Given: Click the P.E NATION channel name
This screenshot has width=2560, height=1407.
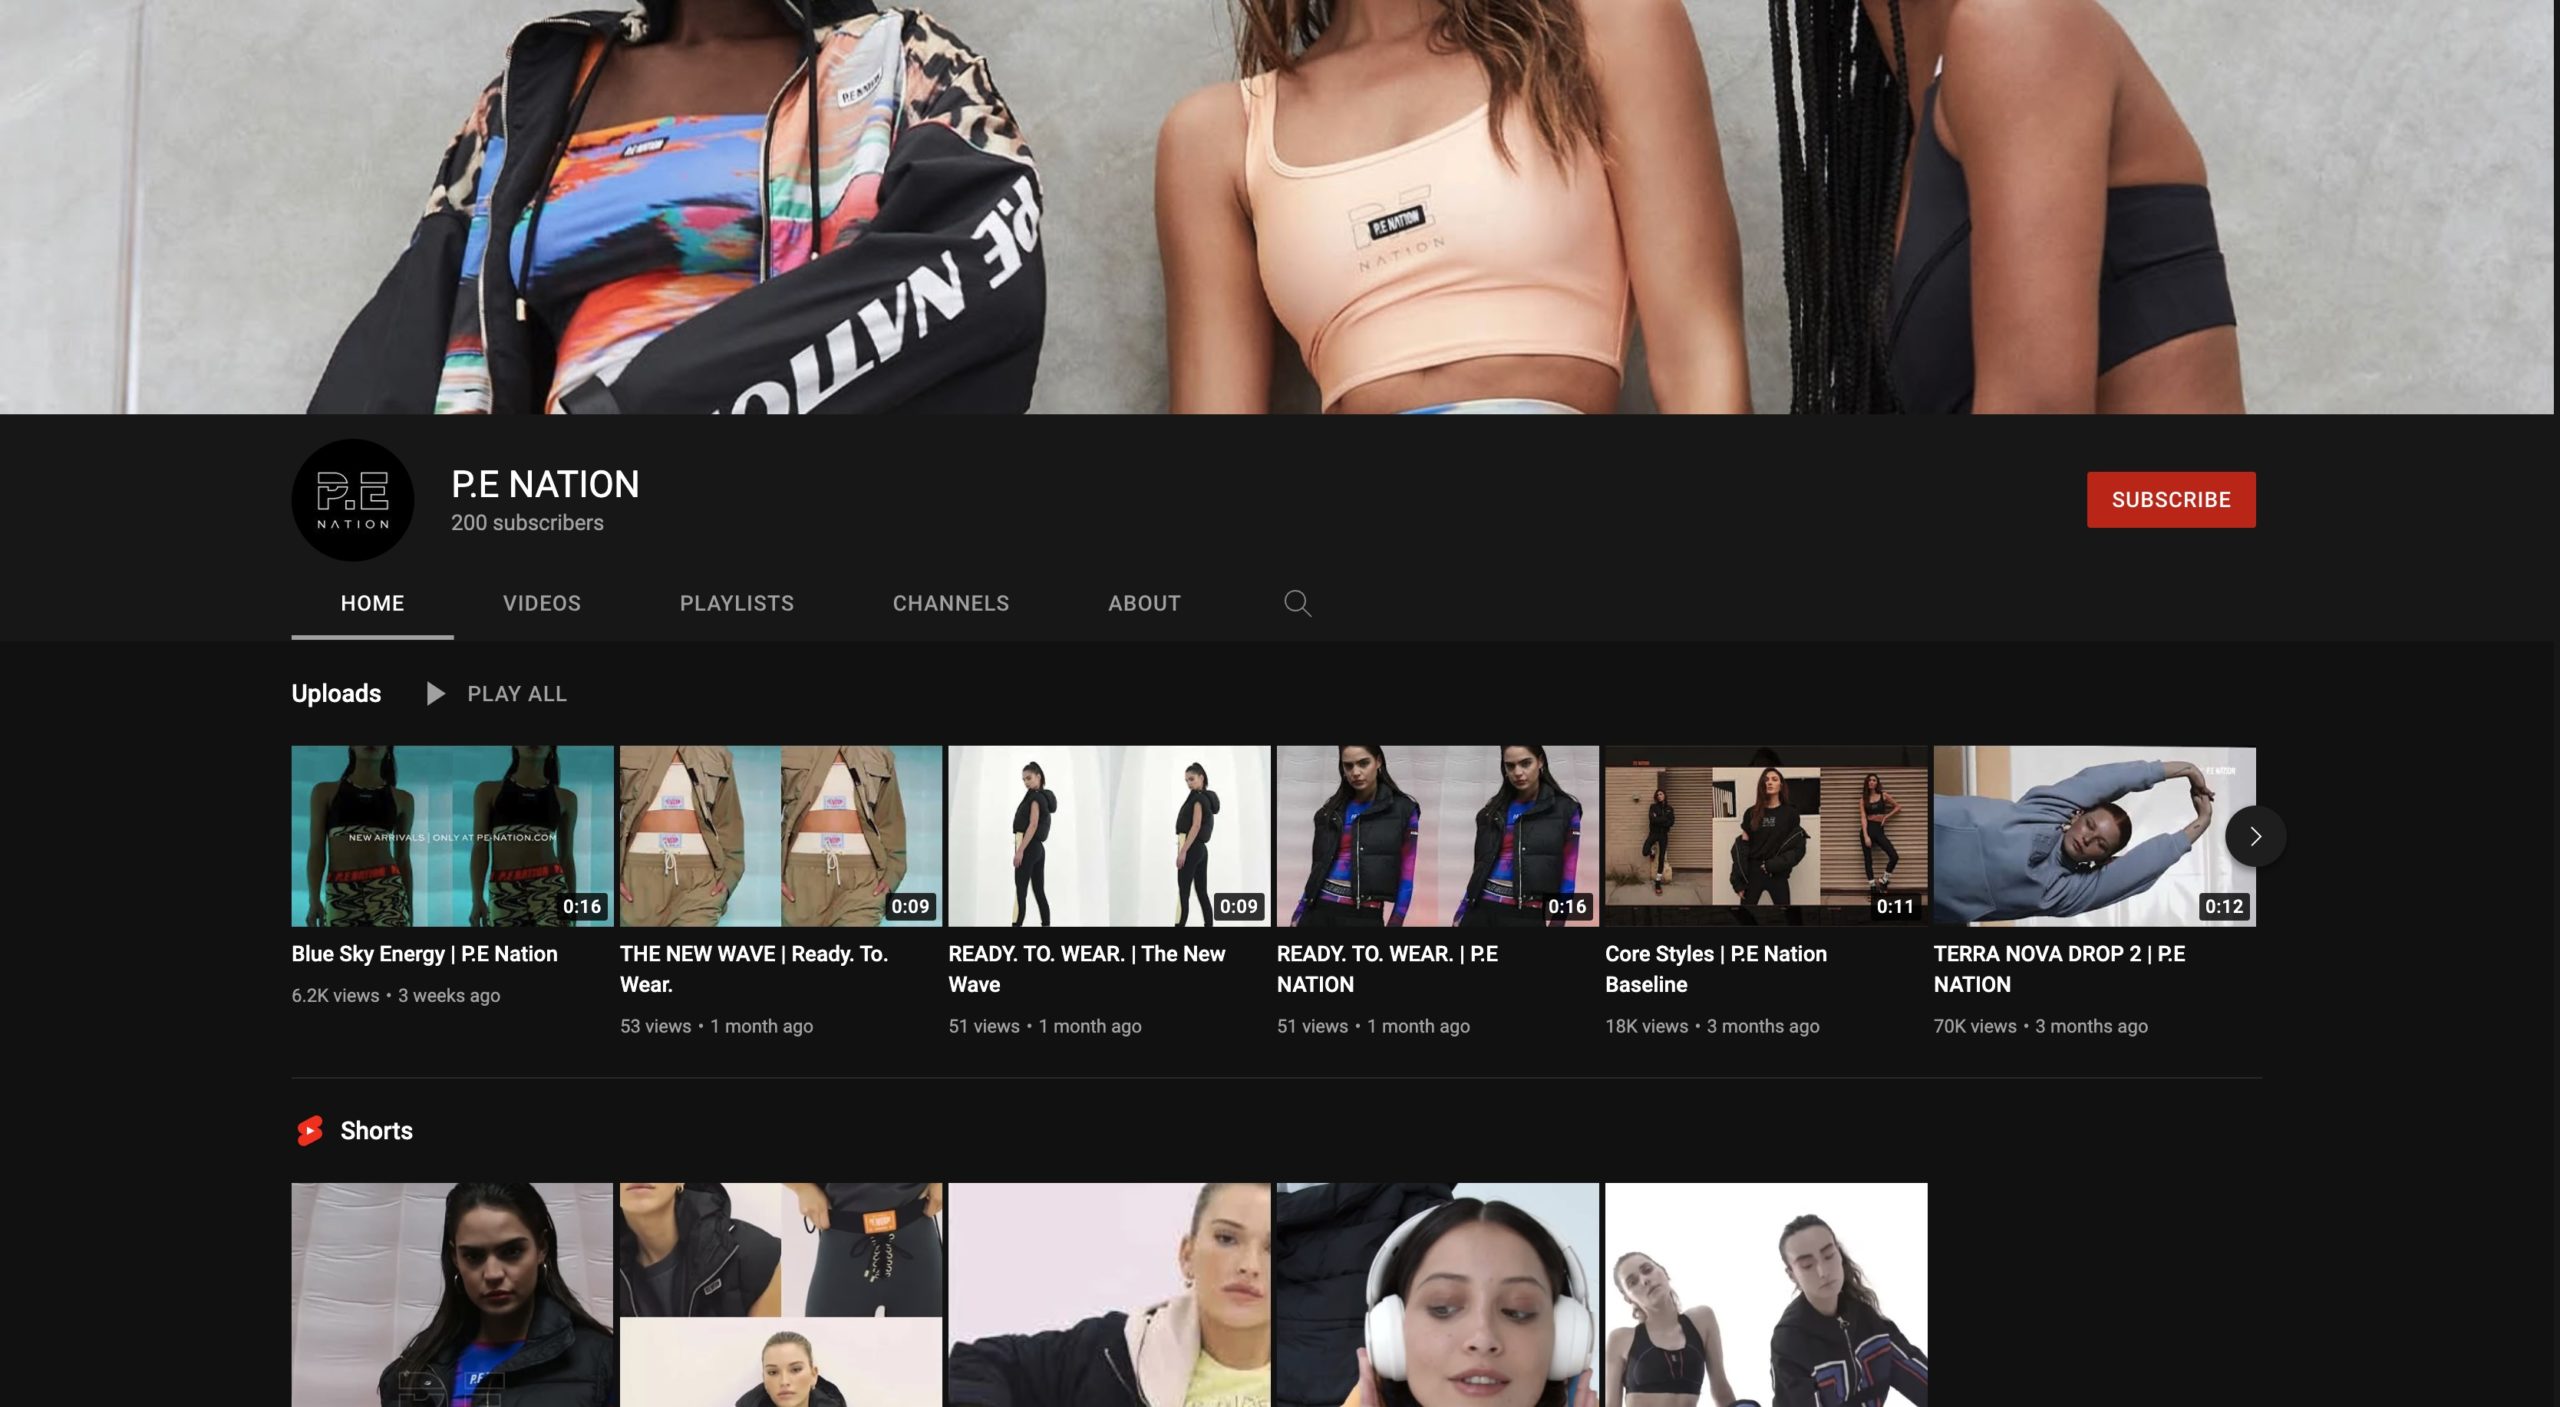Looking at the screenshot, I should (x=545, y=484).
